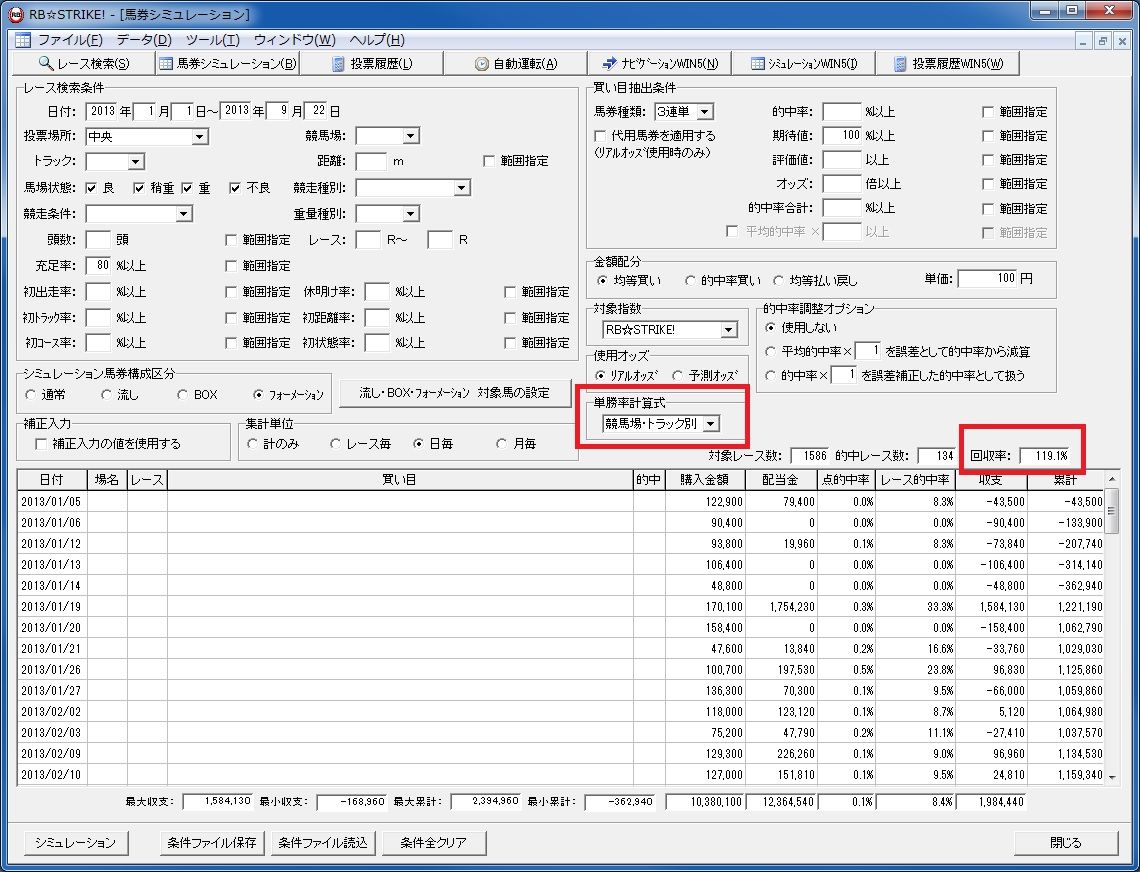The height and width of the screenshot is (872, 1140).
Task: Select the BOX radio button
Action: (182, 395)
